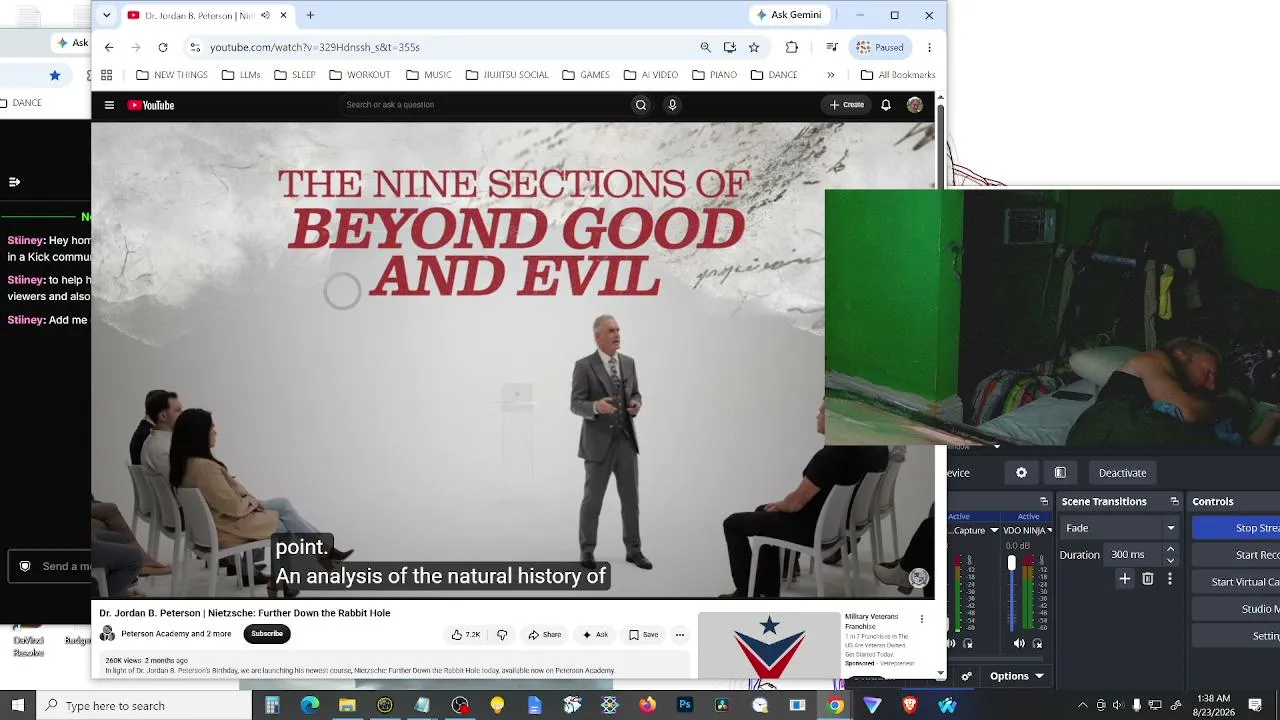The height and width of the screenshot is (720, 1280).
Task: Go back in Chrome history
Action: [x=109, y=47]
